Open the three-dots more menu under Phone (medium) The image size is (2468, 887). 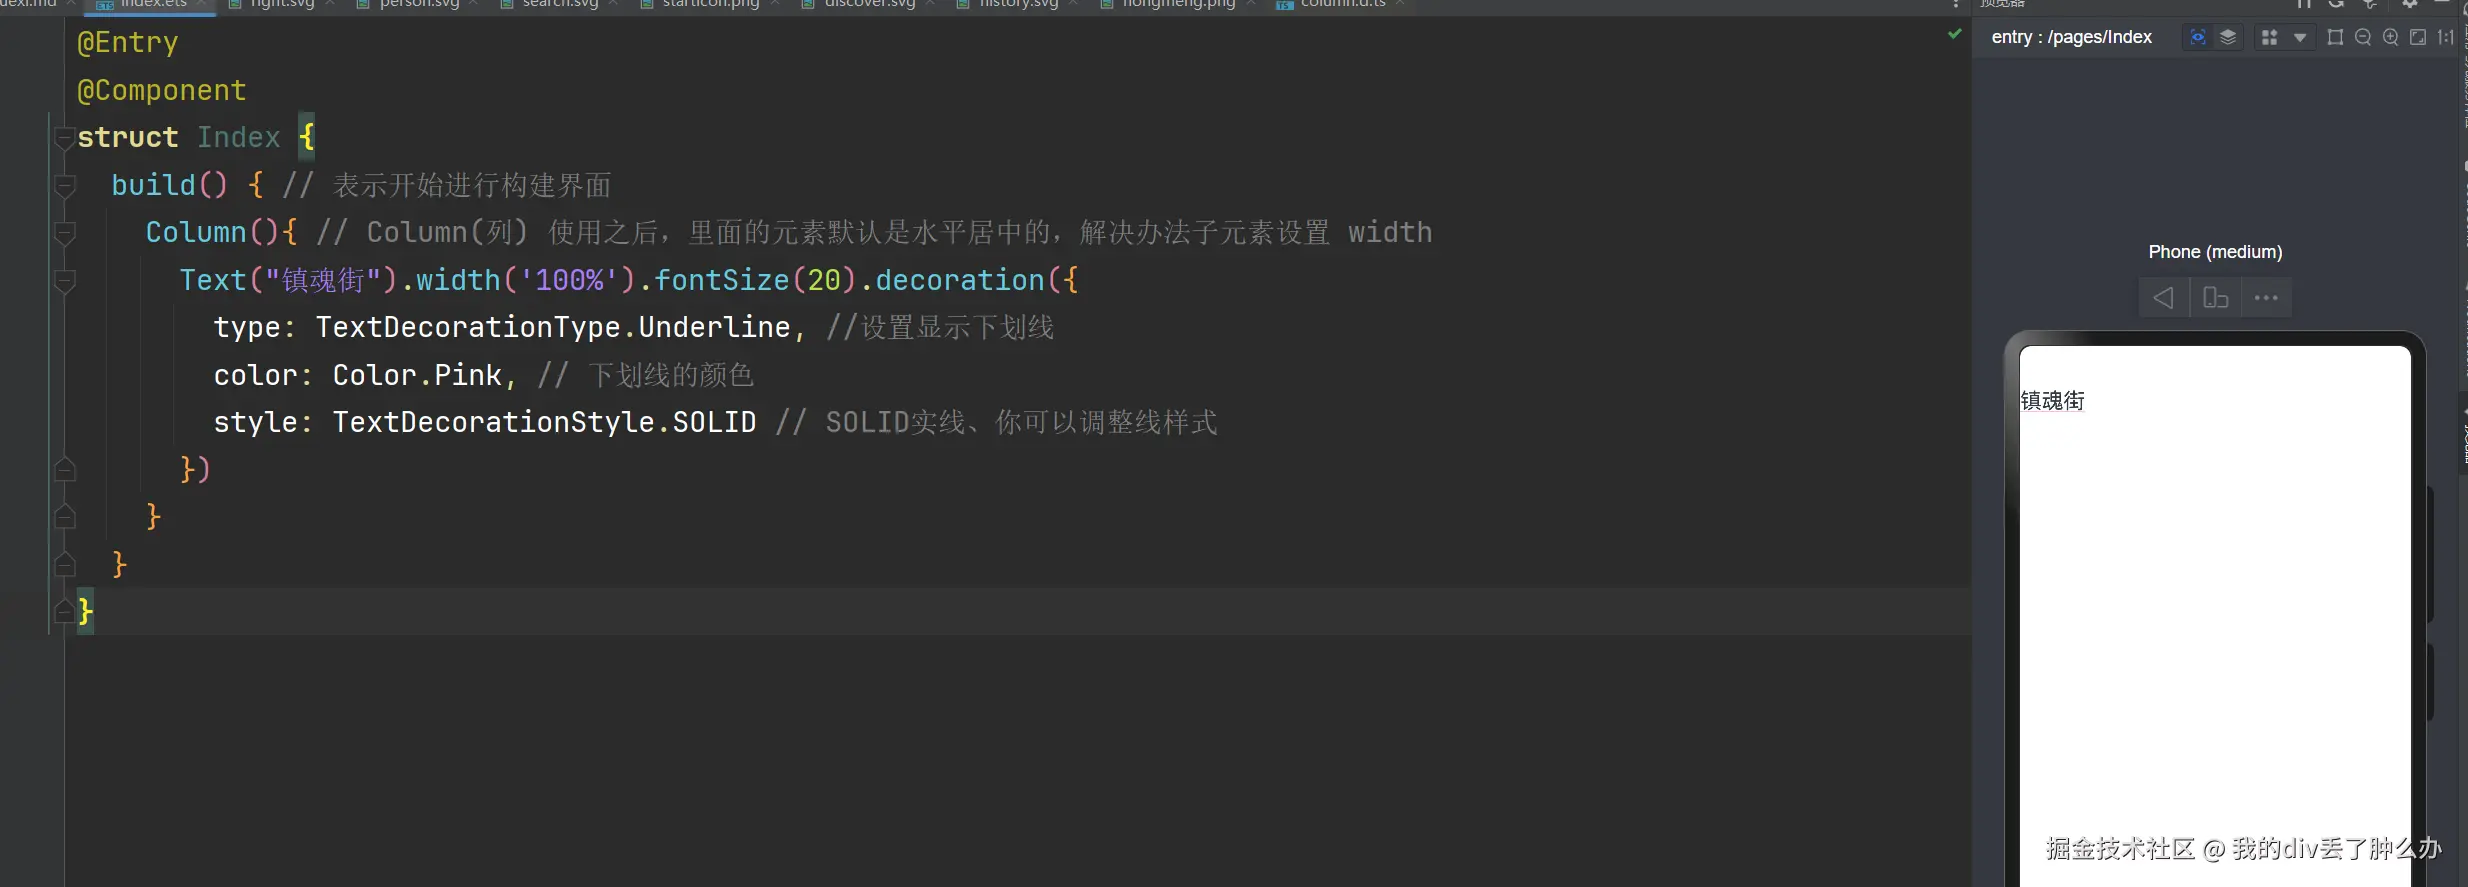(x=2266, y=298)
